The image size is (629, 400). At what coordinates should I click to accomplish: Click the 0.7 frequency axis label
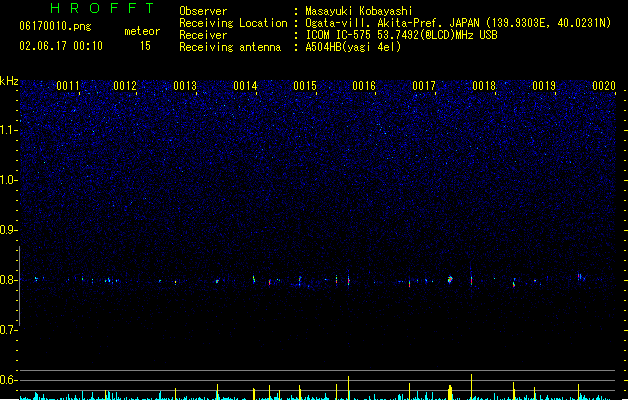8,330
